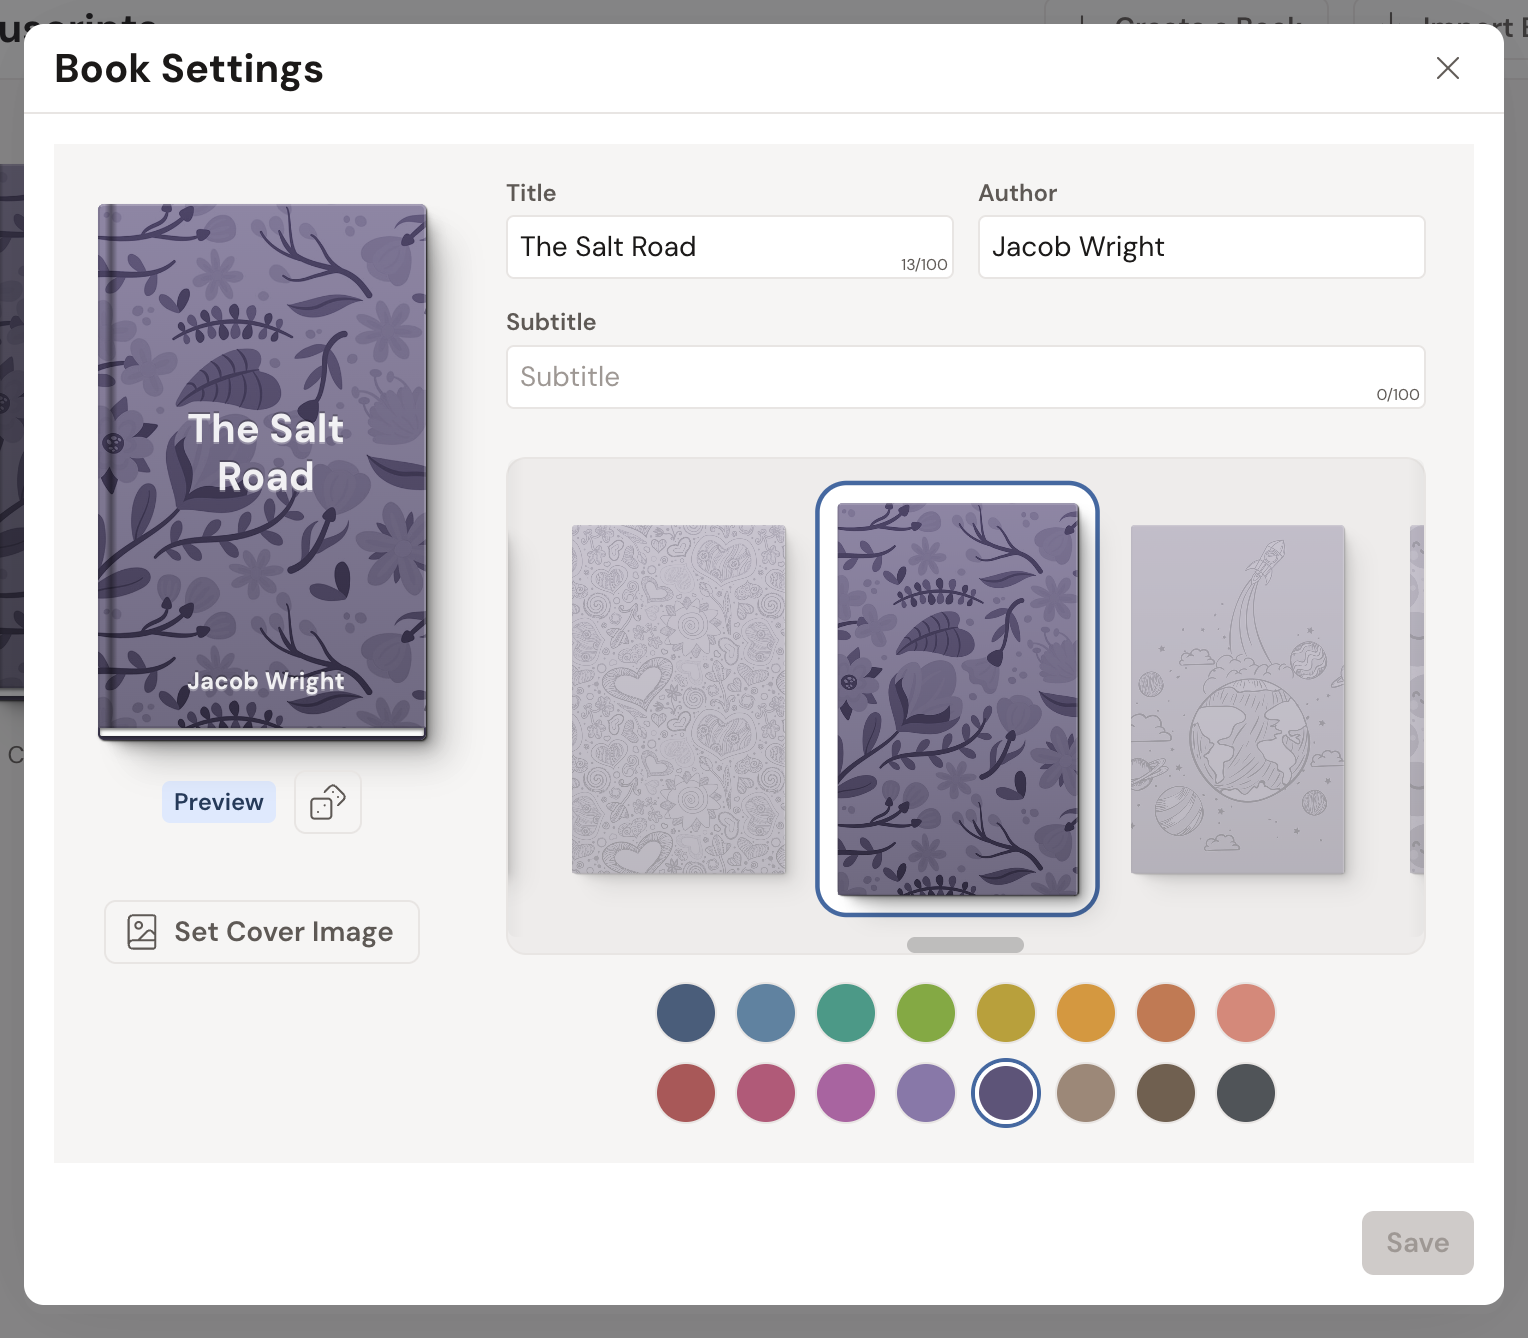This screenshot has height=1338, width=1528.
Task: Click the cover carousel horizontal scrollbar
Action: (965, 945)
